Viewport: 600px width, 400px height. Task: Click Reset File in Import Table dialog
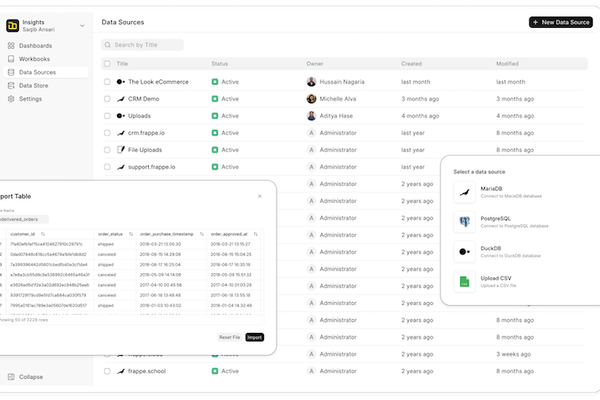click(x=230, y=337)
